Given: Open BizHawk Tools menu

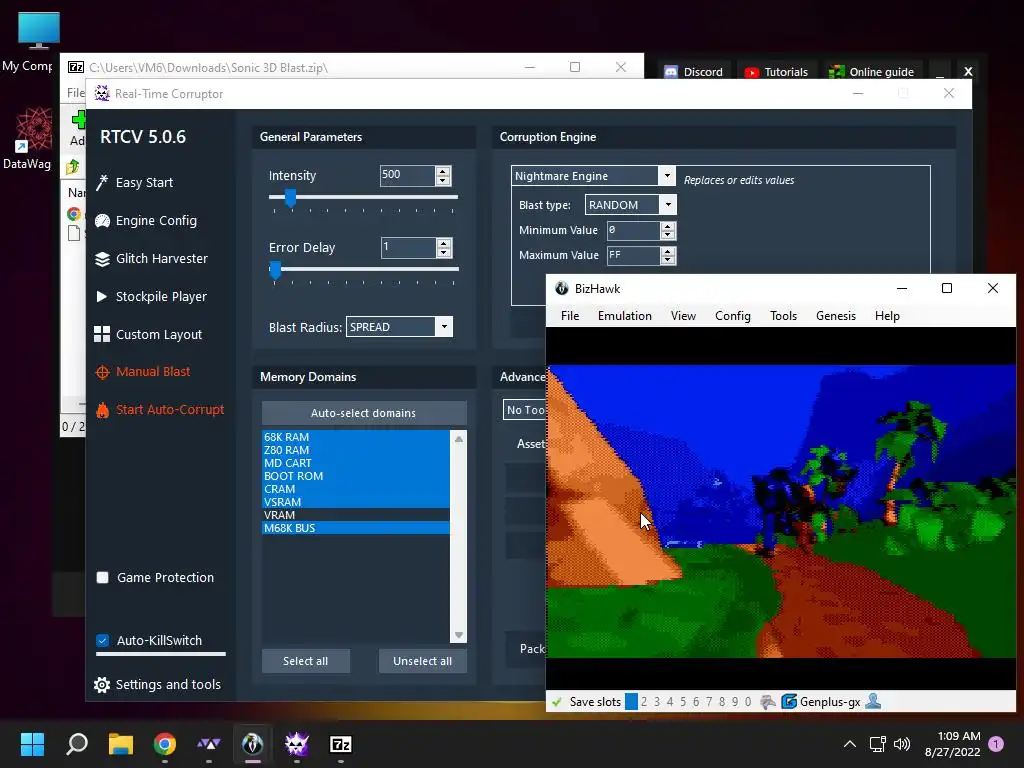Looking at the screenshot, I should [783, 316].
